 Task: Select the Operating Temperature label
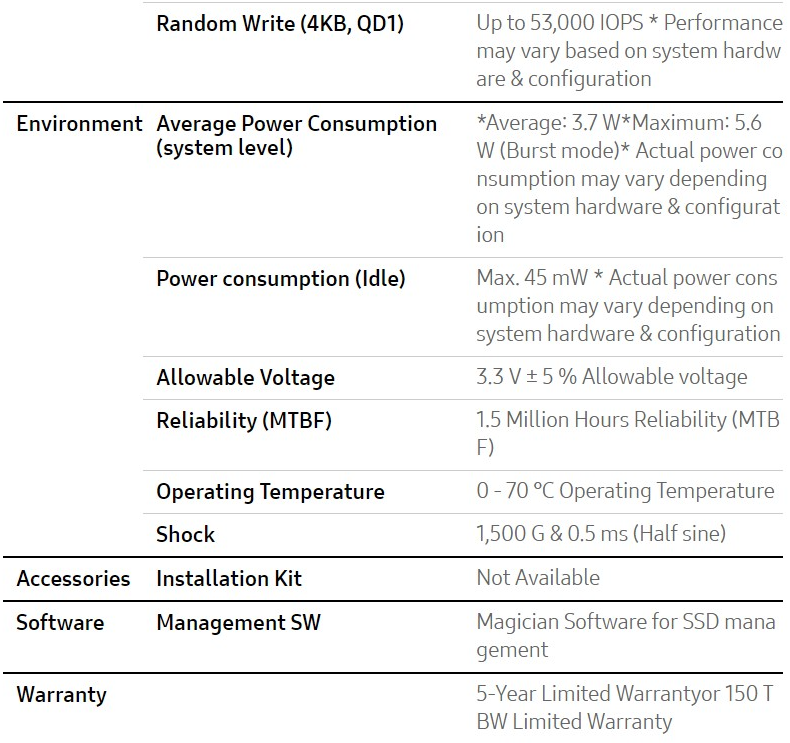pos(271,492)
